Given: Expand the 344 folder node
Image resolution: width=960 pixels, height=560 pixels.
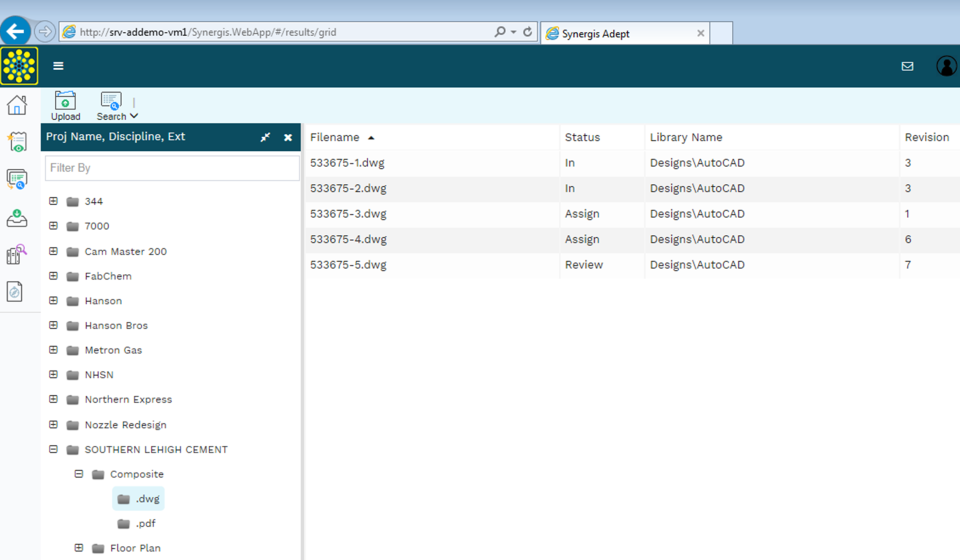Looking at the screenshot, I should click(x=53, y=201).
